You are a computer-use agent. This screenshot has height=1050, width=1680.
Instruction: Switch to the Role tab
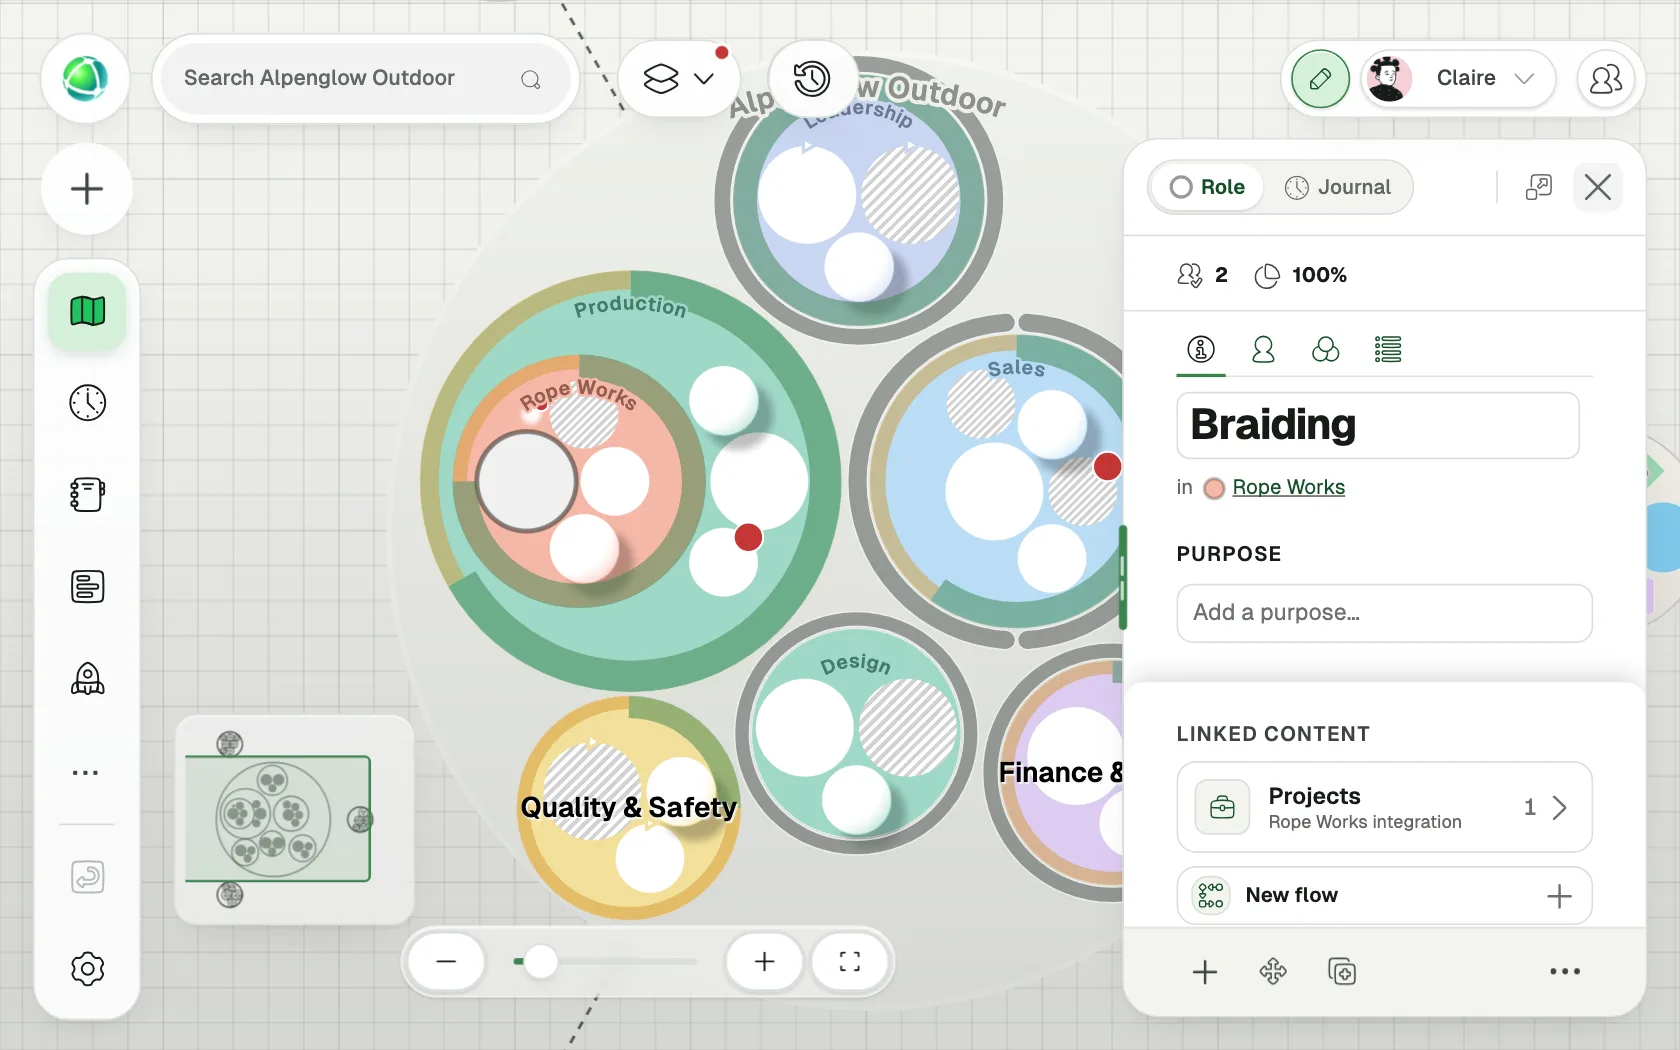click(1207, 187)
